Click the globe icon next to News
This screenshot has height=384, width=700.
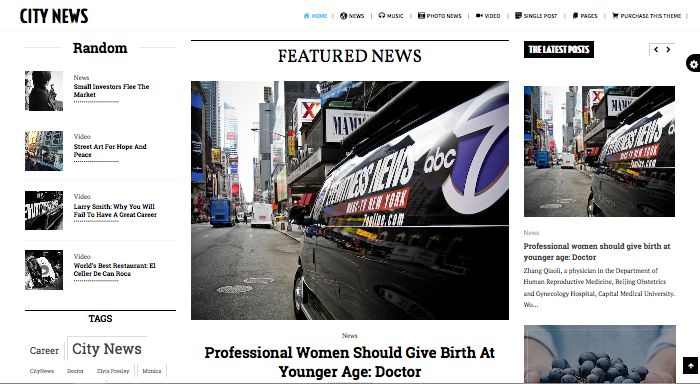pos(343,16)
